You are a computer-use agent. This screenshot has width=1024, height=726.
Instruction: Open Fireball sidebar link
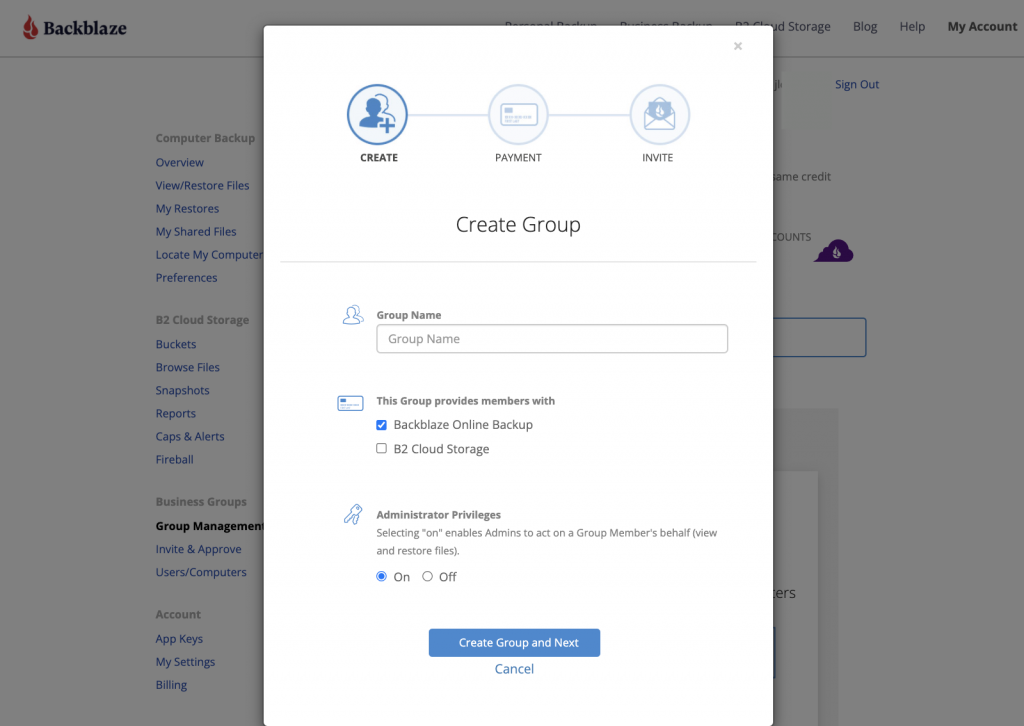pos(174,460)
